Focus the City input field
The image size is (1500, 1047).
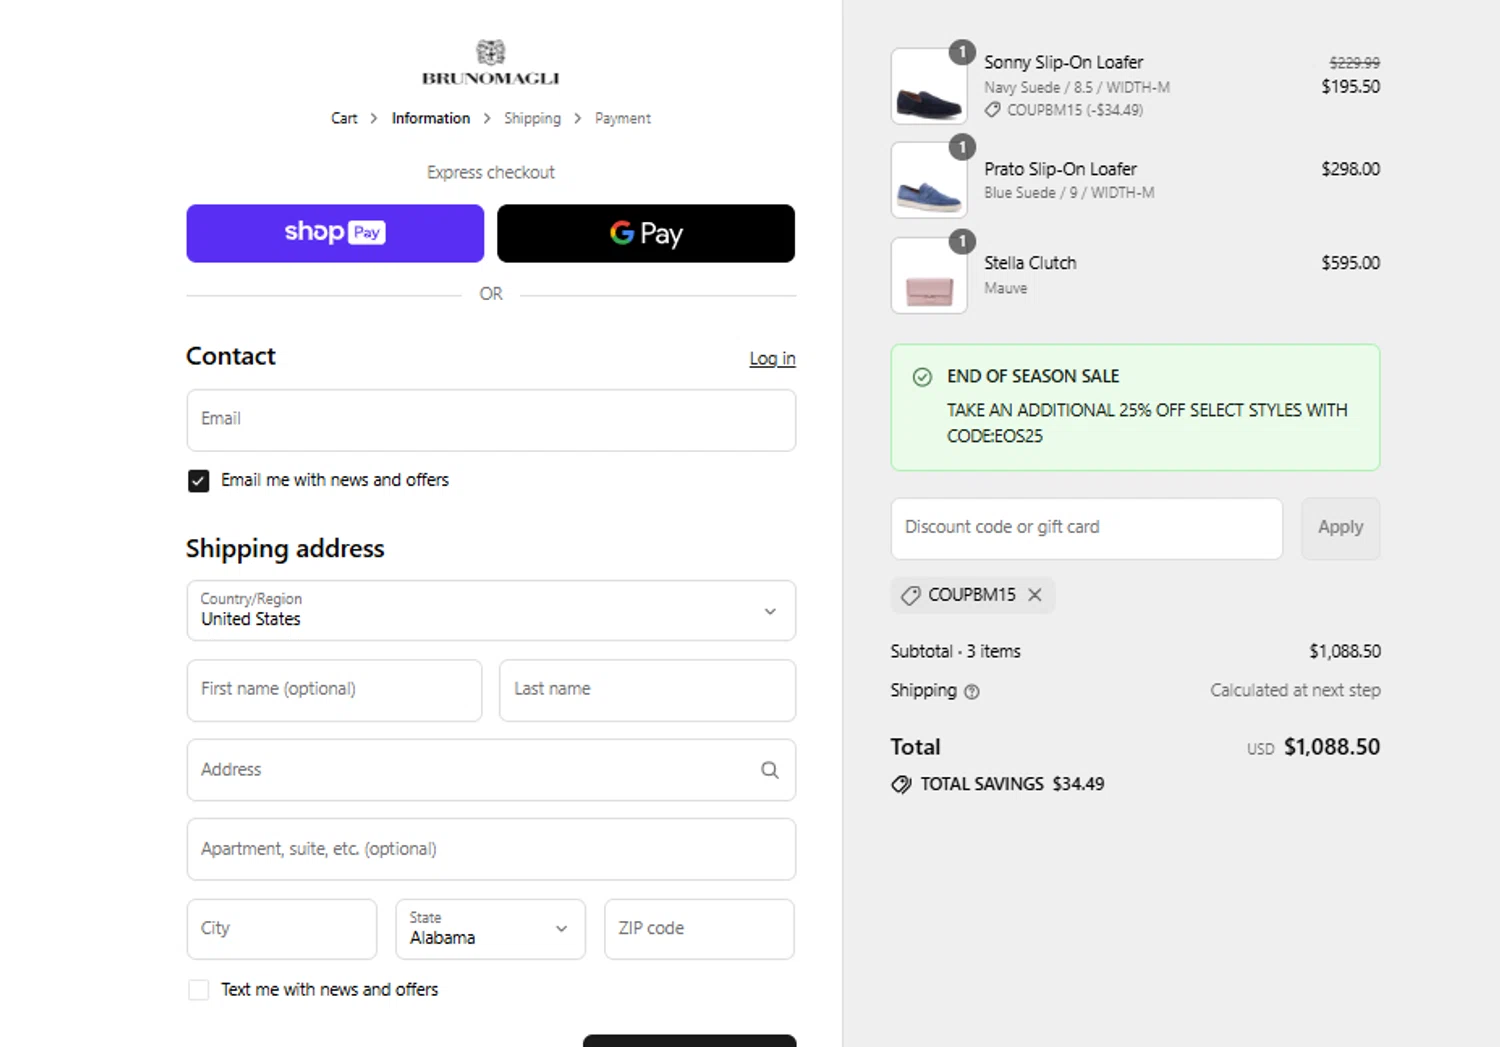[282, 929]
